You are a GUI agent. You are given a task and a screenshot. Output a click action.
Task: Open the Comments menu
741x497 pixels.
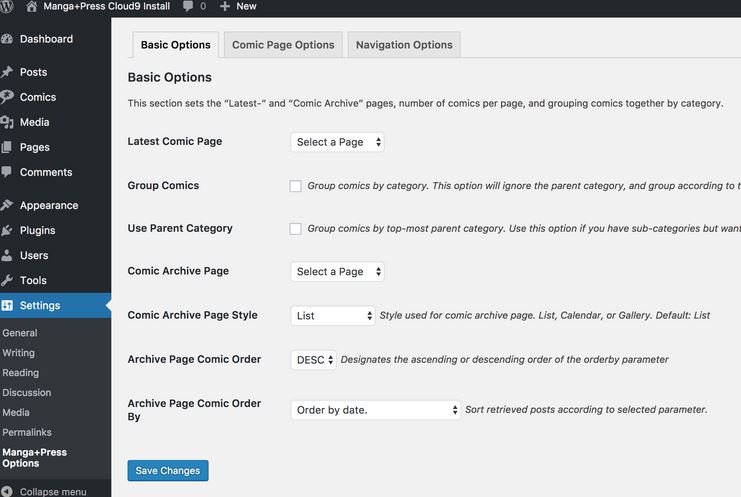(x=55, y=172)
